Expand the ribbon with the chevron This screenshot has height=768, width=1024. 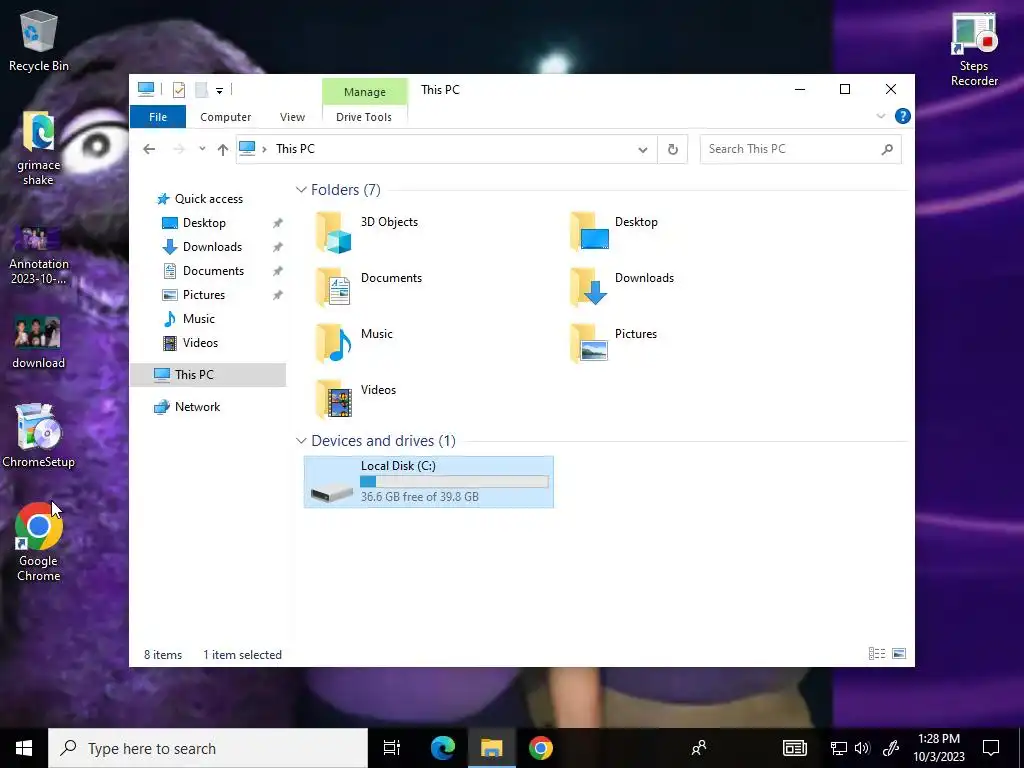(x=880, y=116)
